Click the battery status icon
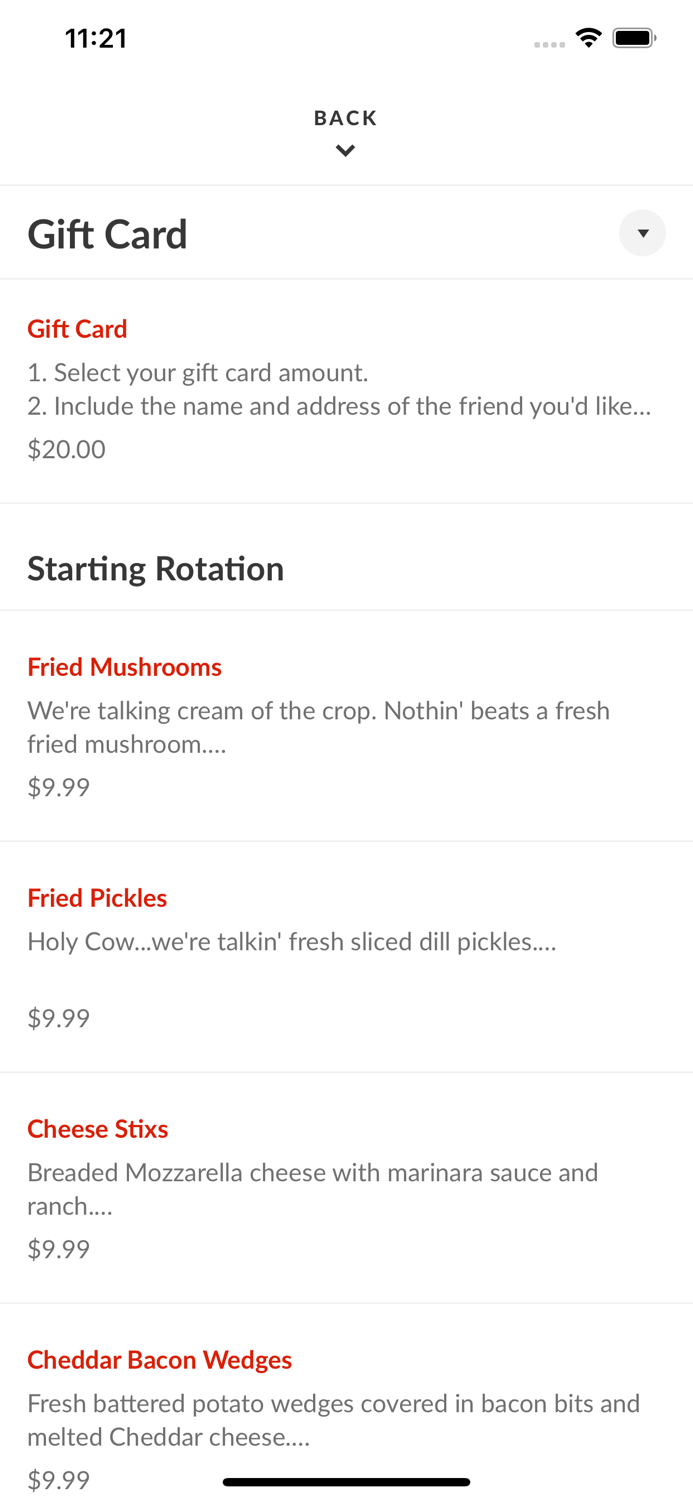The image size is (693, 1500). (634, 38)
